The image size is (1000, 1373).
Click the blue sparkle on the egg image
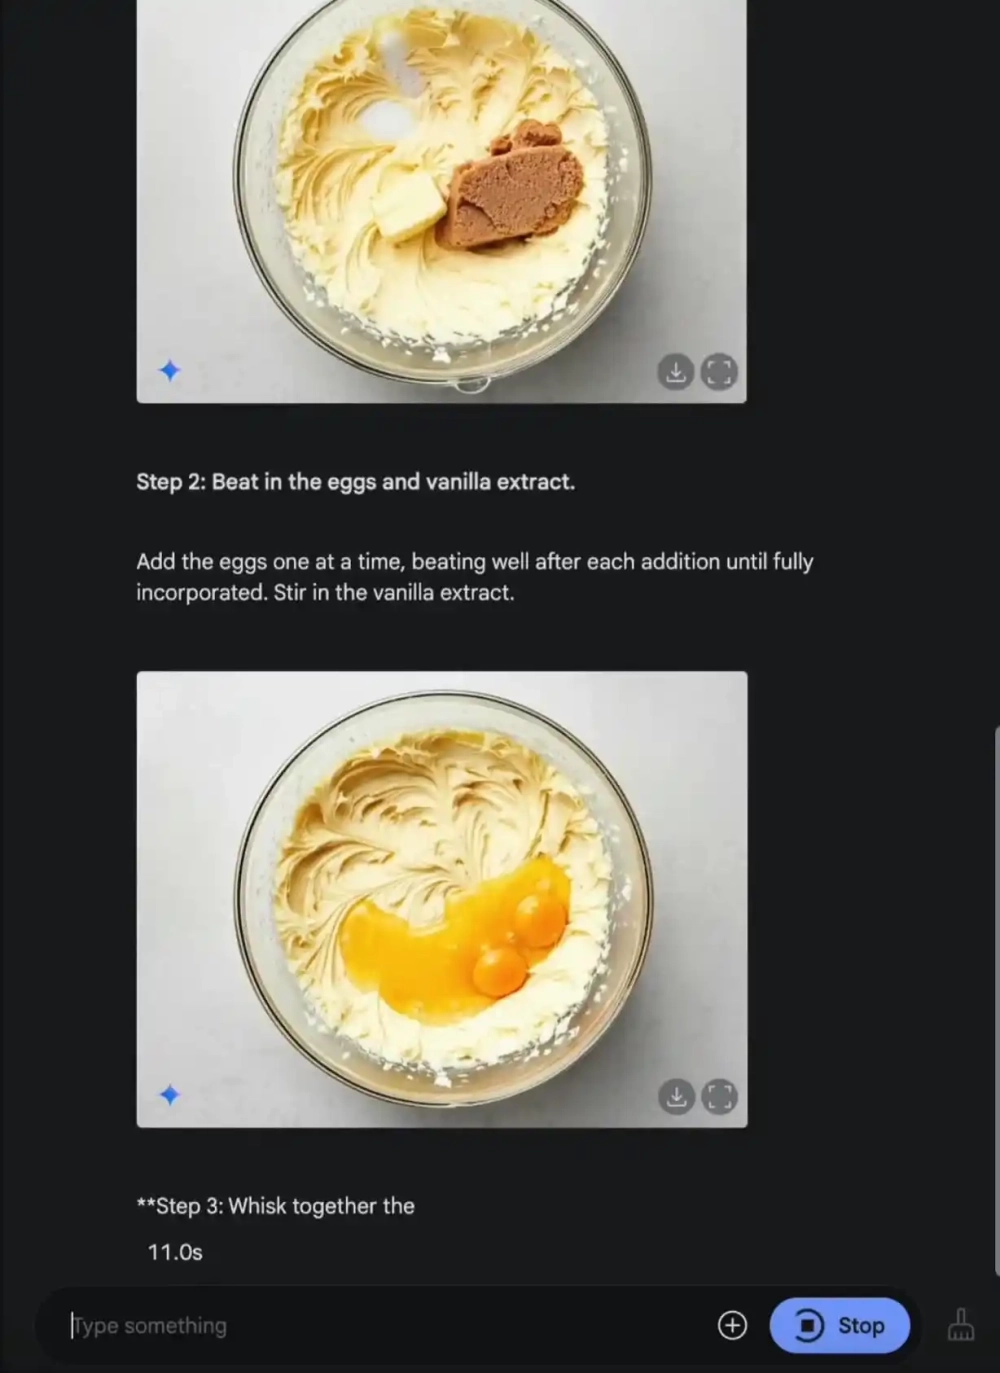pos(170,1095)
